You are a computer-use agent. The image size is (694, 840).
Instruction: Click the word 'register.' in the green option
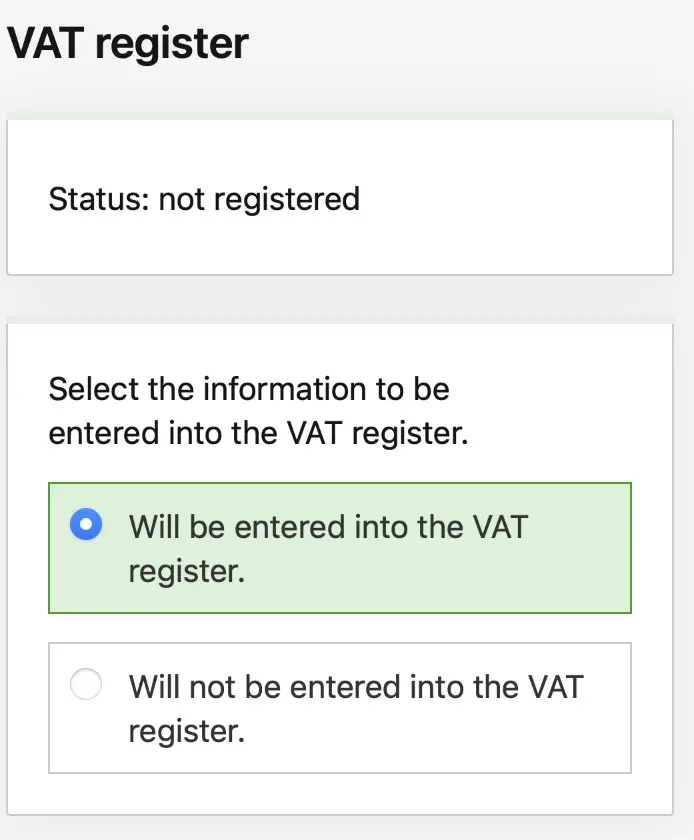pos(186,572)
